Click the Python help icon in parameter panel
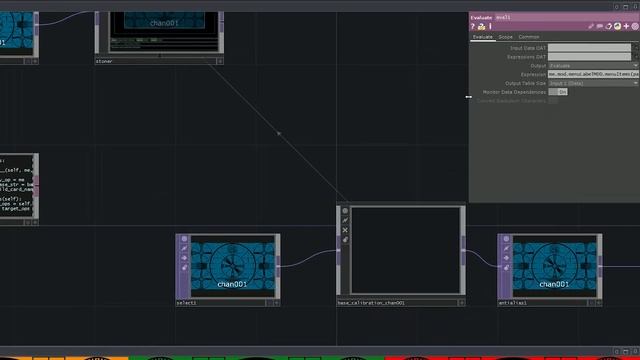The image size is (640, 360). click(x=482, y=27)
